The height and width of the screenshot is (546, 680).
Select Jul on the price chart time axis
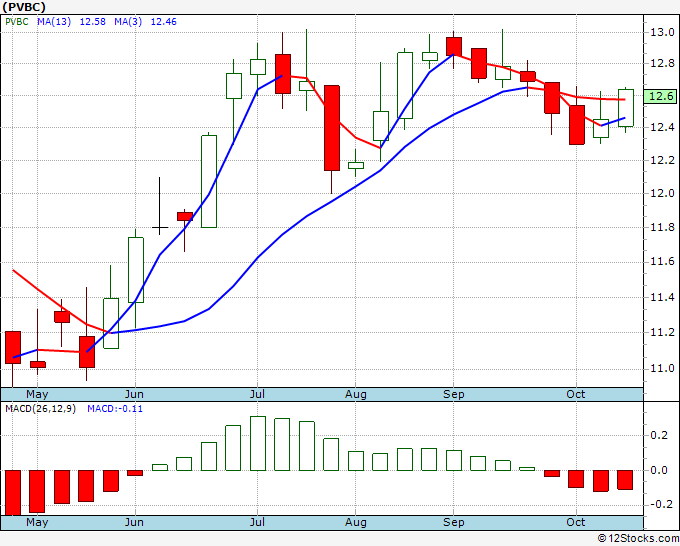257,394
